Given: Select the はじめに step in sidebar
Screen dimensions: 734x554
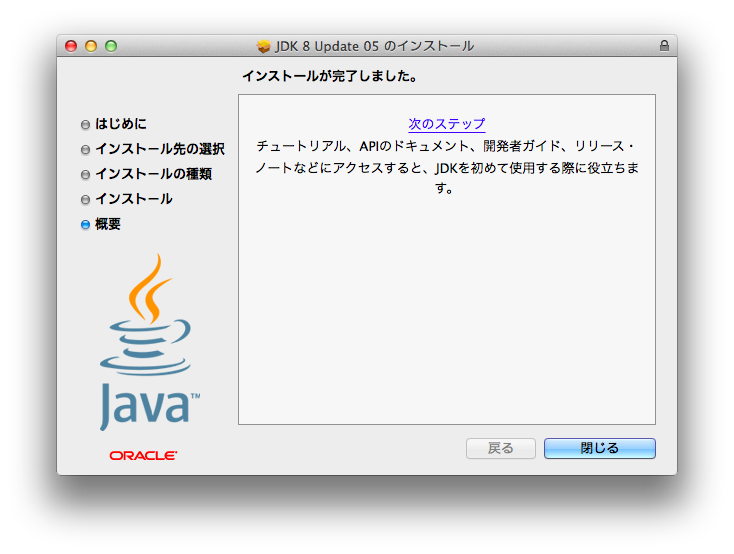Looking at the screenshot, I should click(121, 124).
